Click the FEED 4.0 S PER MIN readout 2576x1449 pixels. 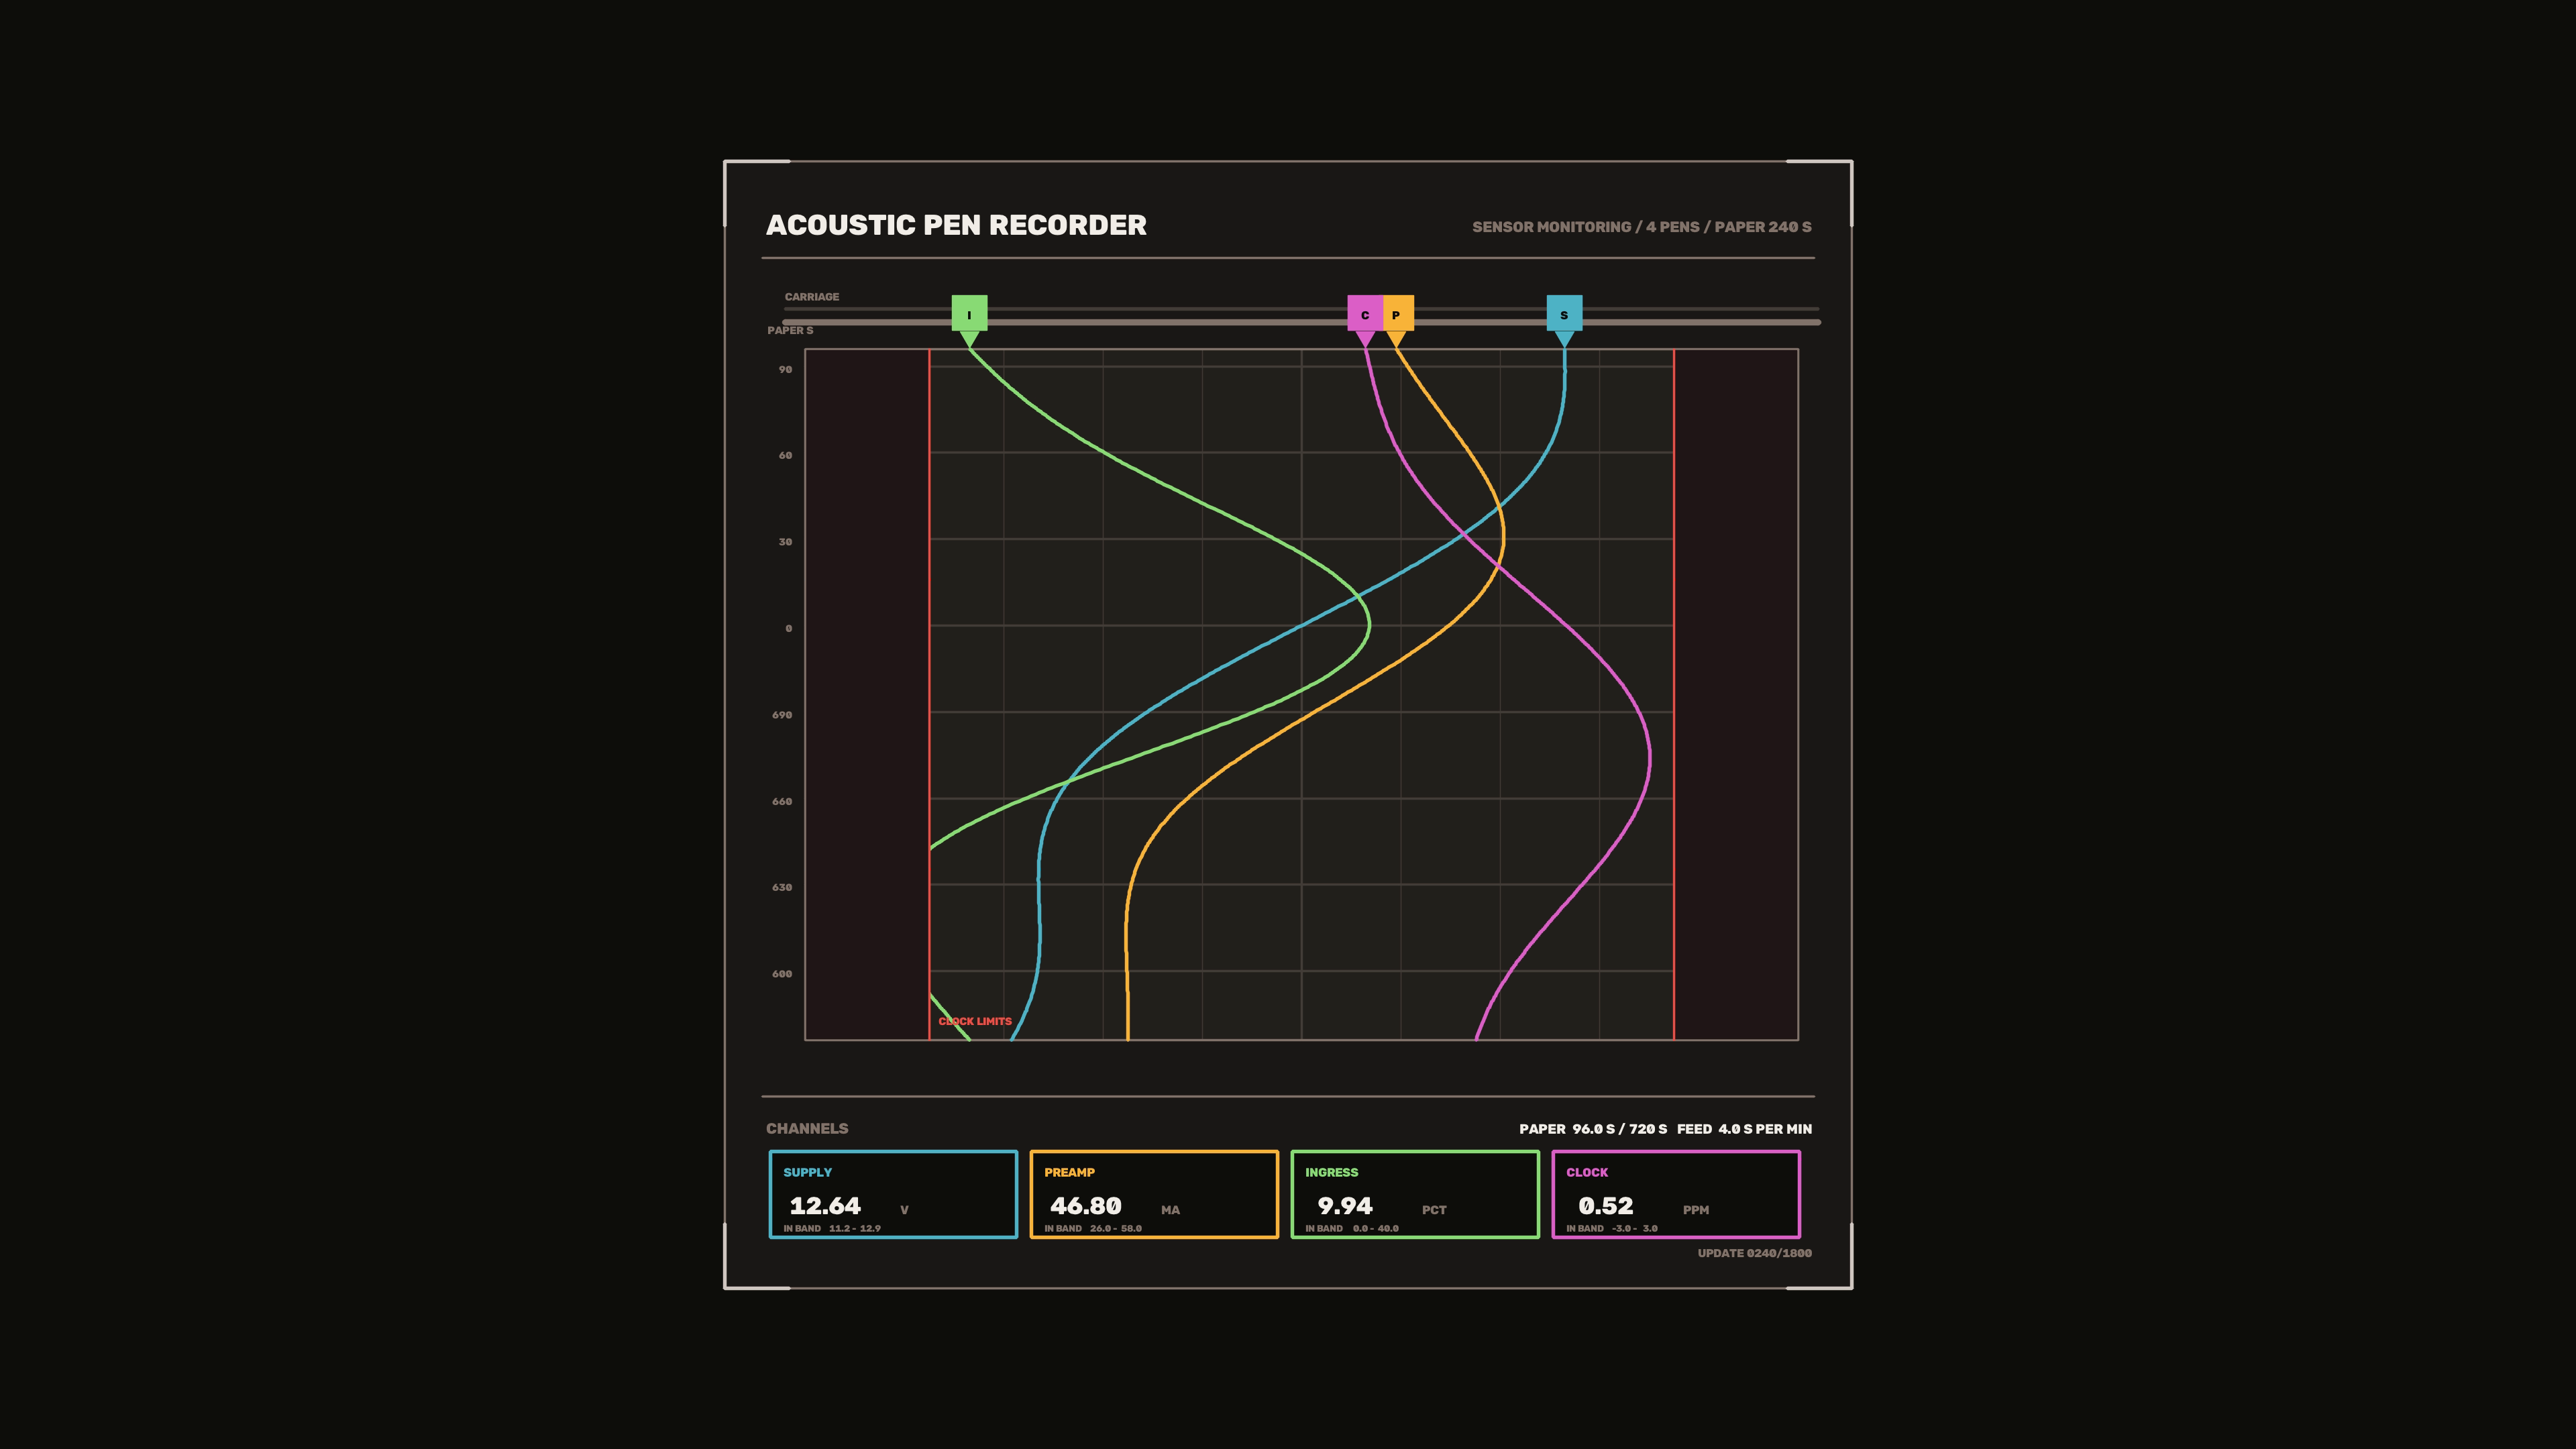(x=1744, y=1129)
